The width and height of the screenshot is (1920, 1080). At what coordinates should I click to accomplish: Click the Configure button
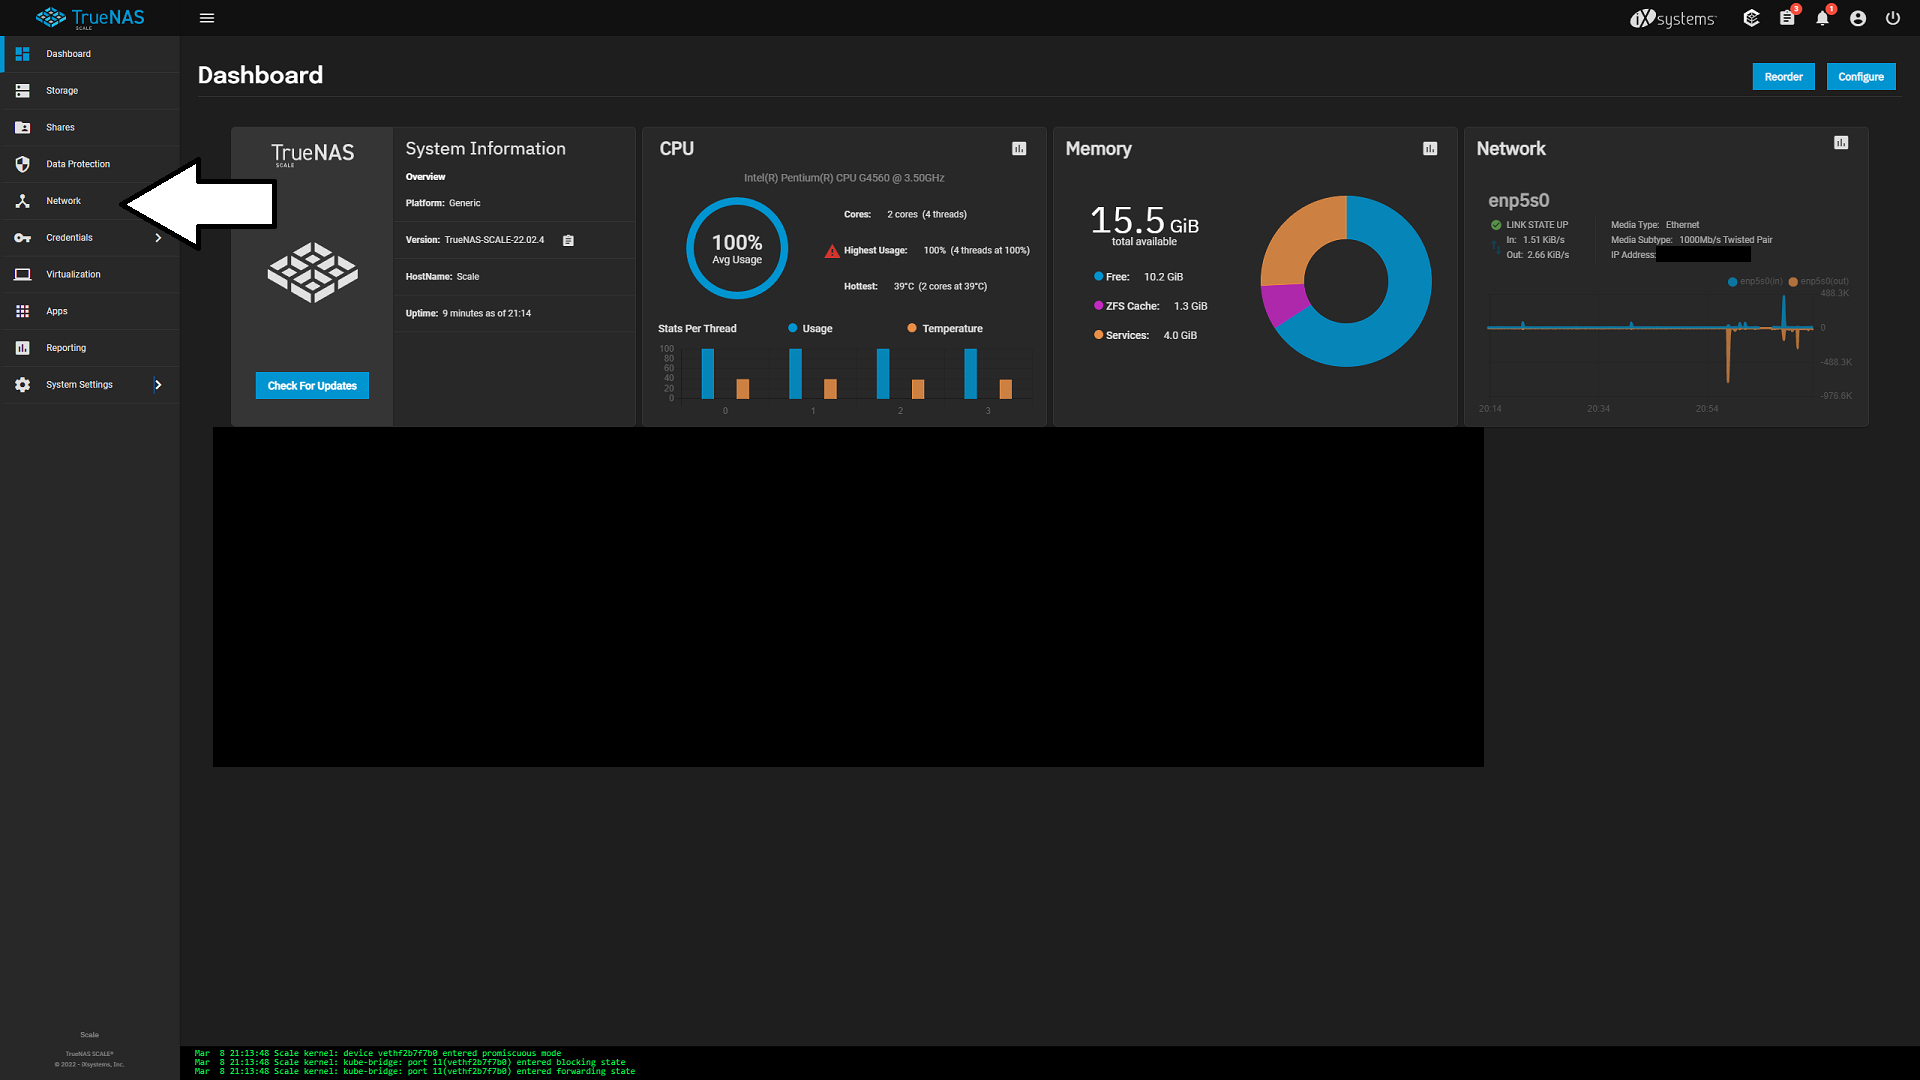[1860, 77]
